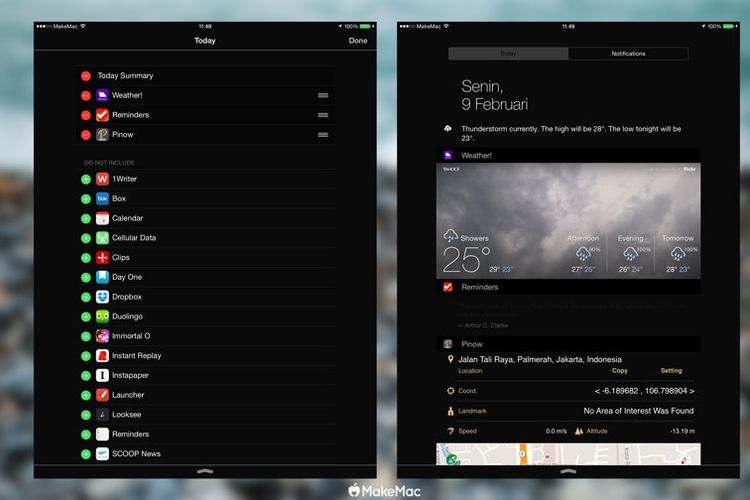This screenshot has width=750, height=500.
Task: Remove active Reminders widget with red minus
Action: (86, 115)
